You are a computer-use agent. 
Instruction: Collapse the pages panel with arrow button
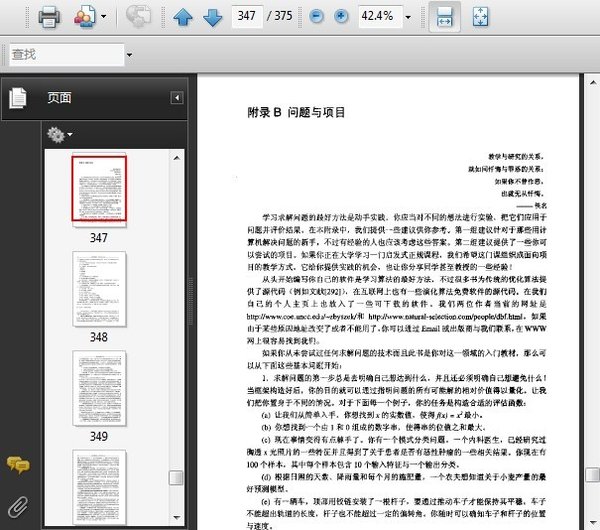[x=177, y=98]
